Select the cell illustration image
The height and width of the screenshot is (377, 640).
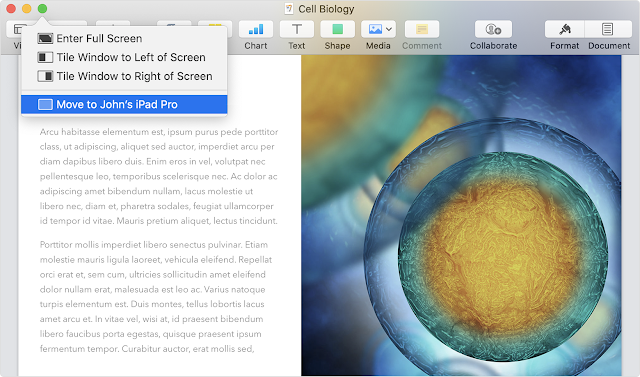coord(461,215)
